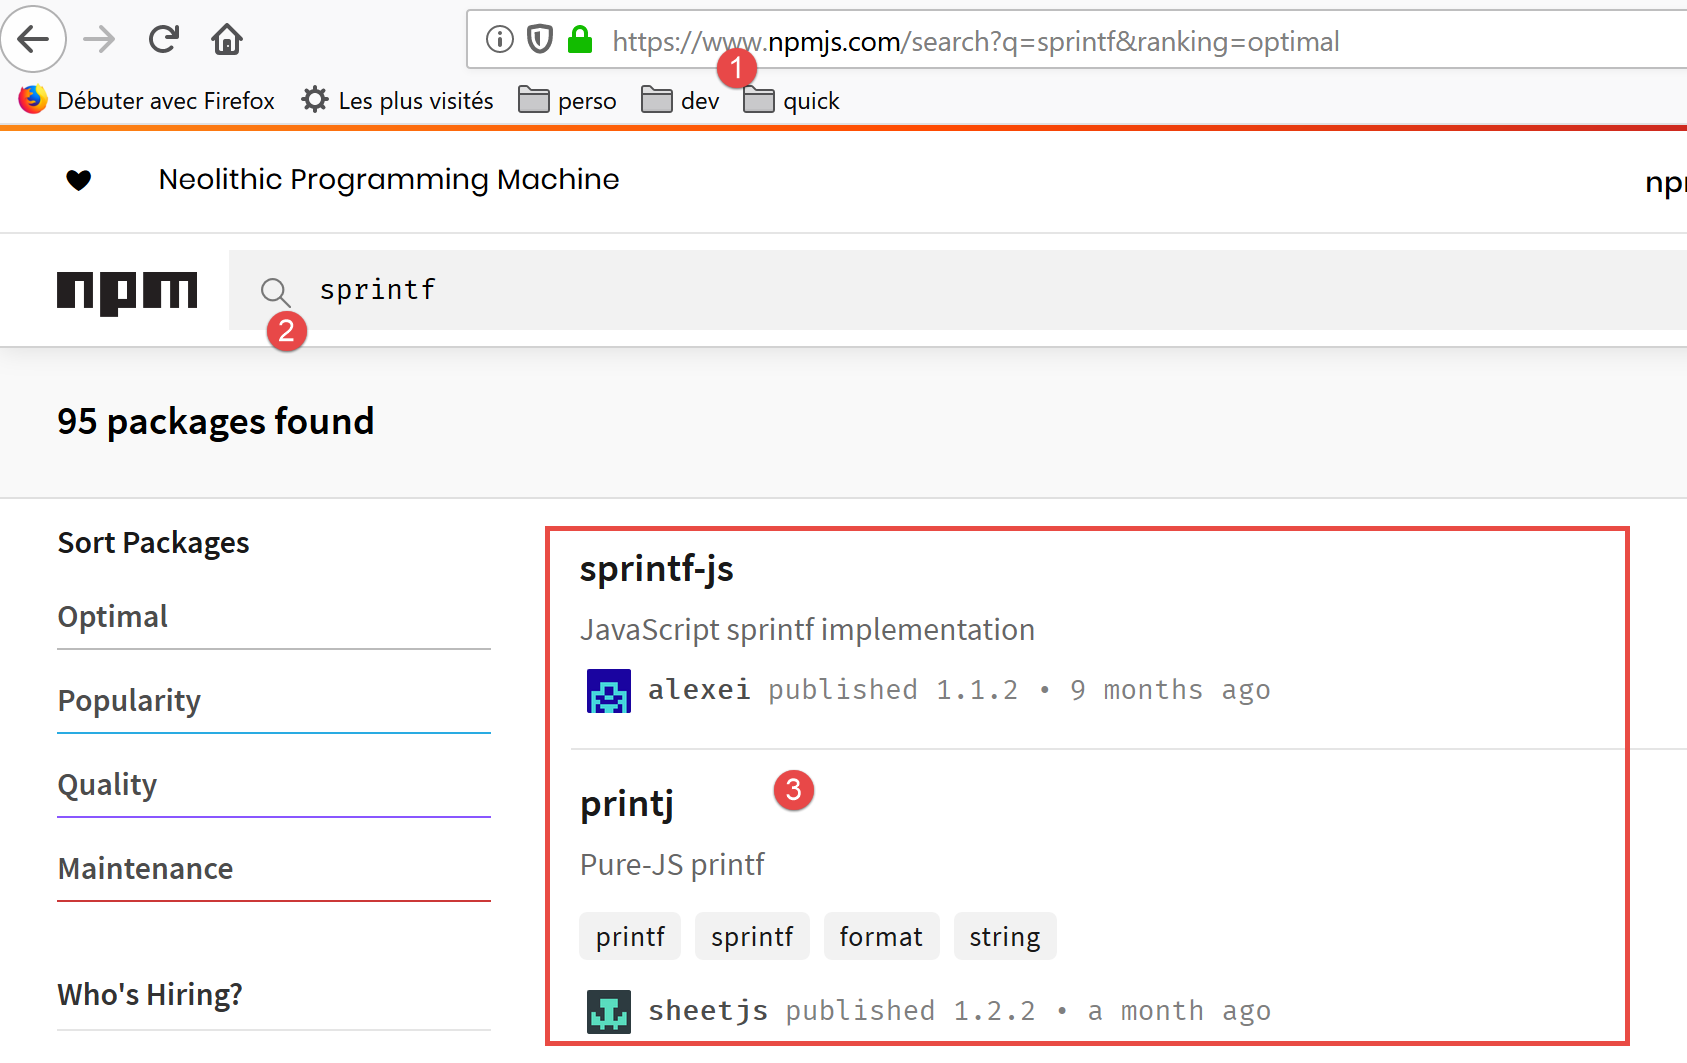Image resolution: width=1687 pixels, height=1063 pixels.
Task: Go to the browser Home page icon
Action: tap(227, 39)
